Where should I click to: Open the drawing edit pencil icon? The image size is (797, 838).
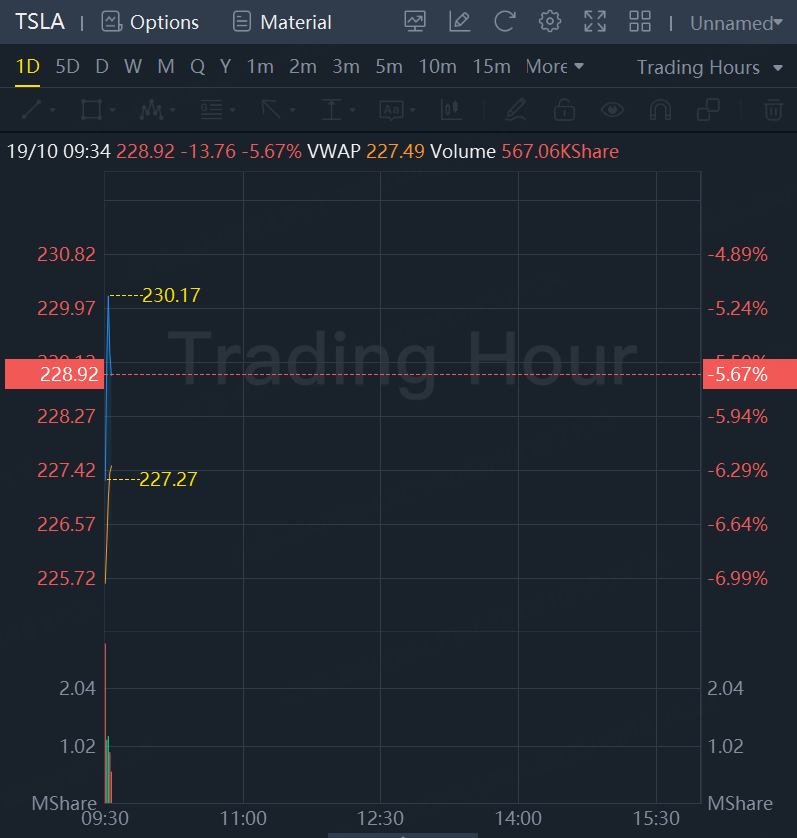(x=460, y=22)
